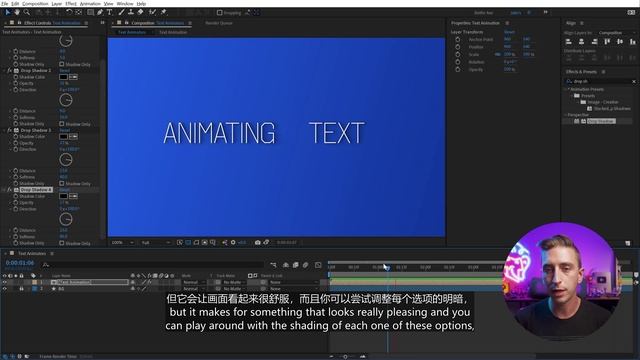Toggle the Shadow Only checkbox above Drop Shadow 4
Viewport: 640px width, 360px height.
[x=62, y=184]
